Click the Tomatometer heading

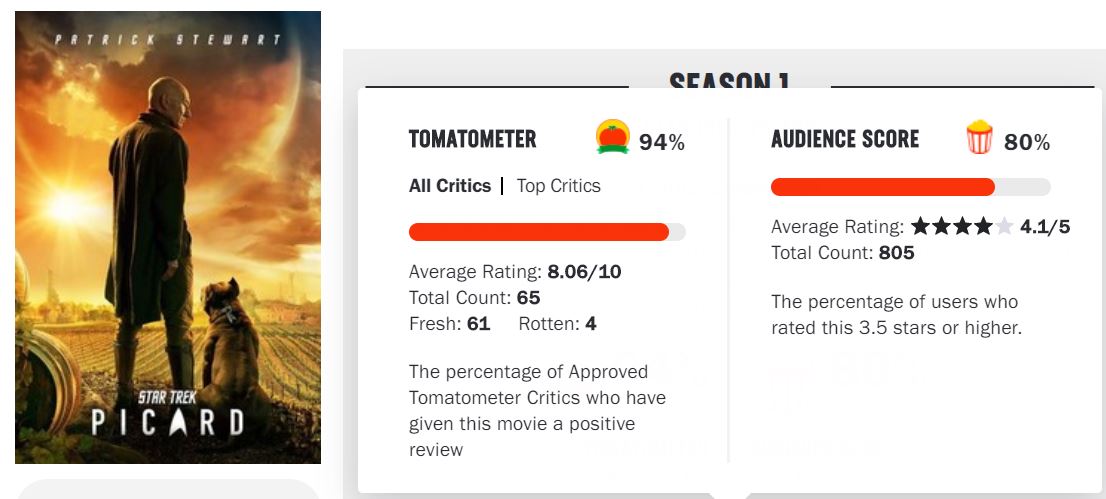tap(472, 140)
